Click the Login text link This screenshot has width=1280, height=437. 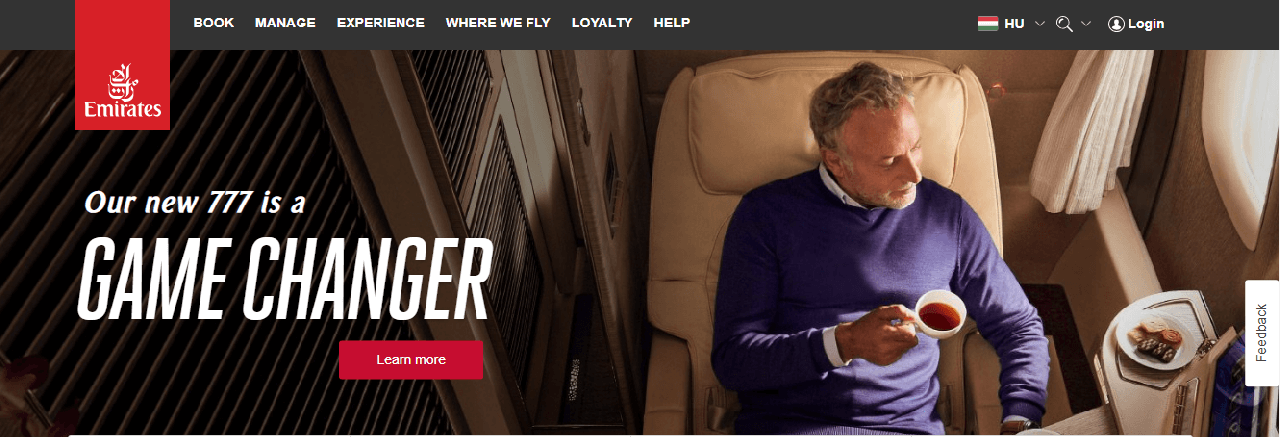[1146, 24]
